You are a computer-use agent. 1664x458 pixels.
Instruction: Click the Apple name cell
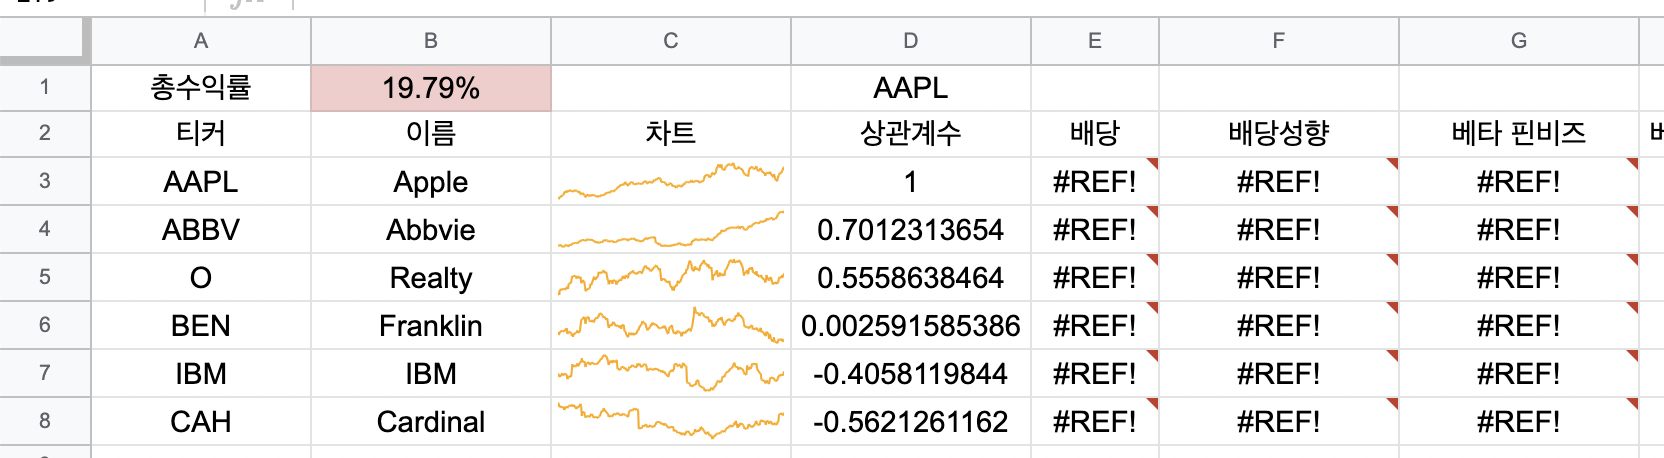431,181
